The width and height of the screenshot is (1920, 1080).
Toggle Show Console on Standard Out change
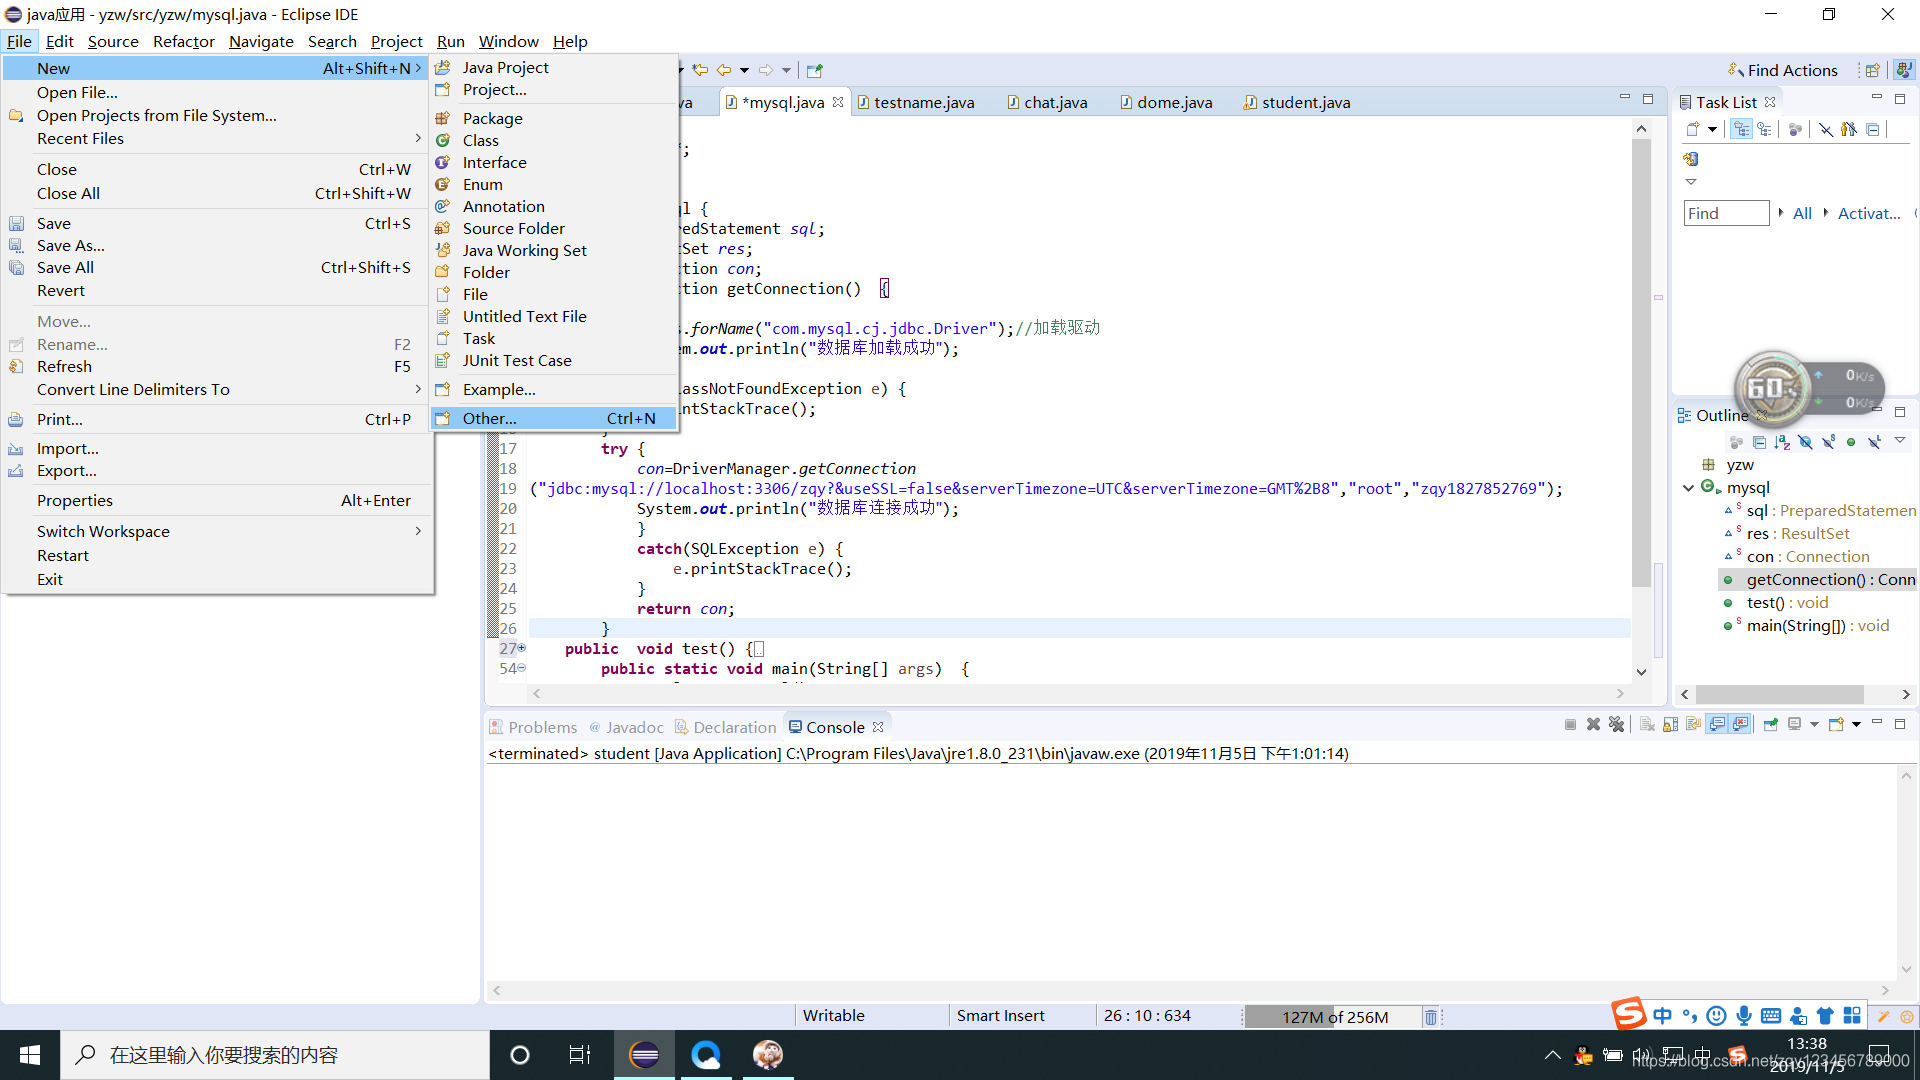(x=1717, y=725)
